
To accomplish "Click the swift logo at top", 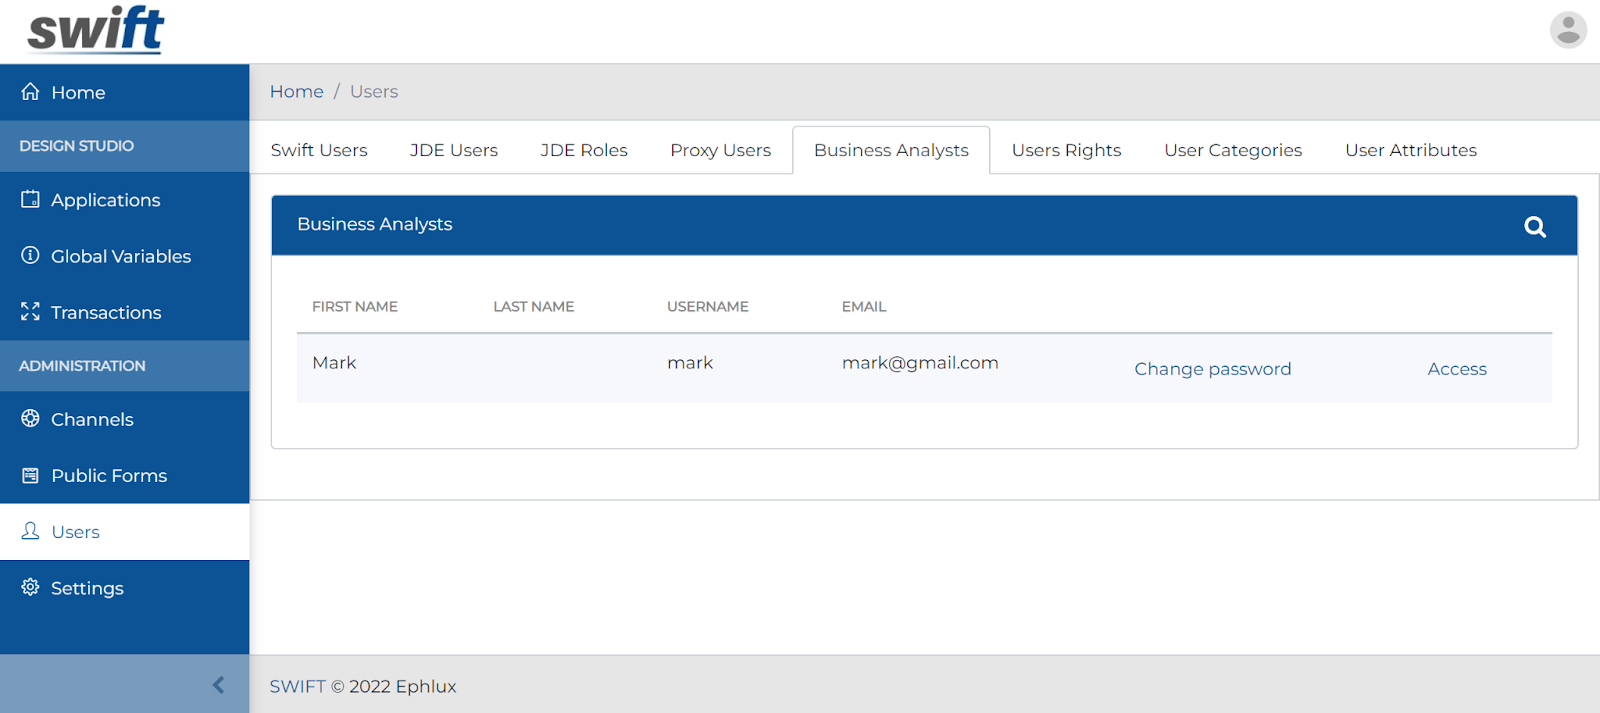I will pos(96,29).
